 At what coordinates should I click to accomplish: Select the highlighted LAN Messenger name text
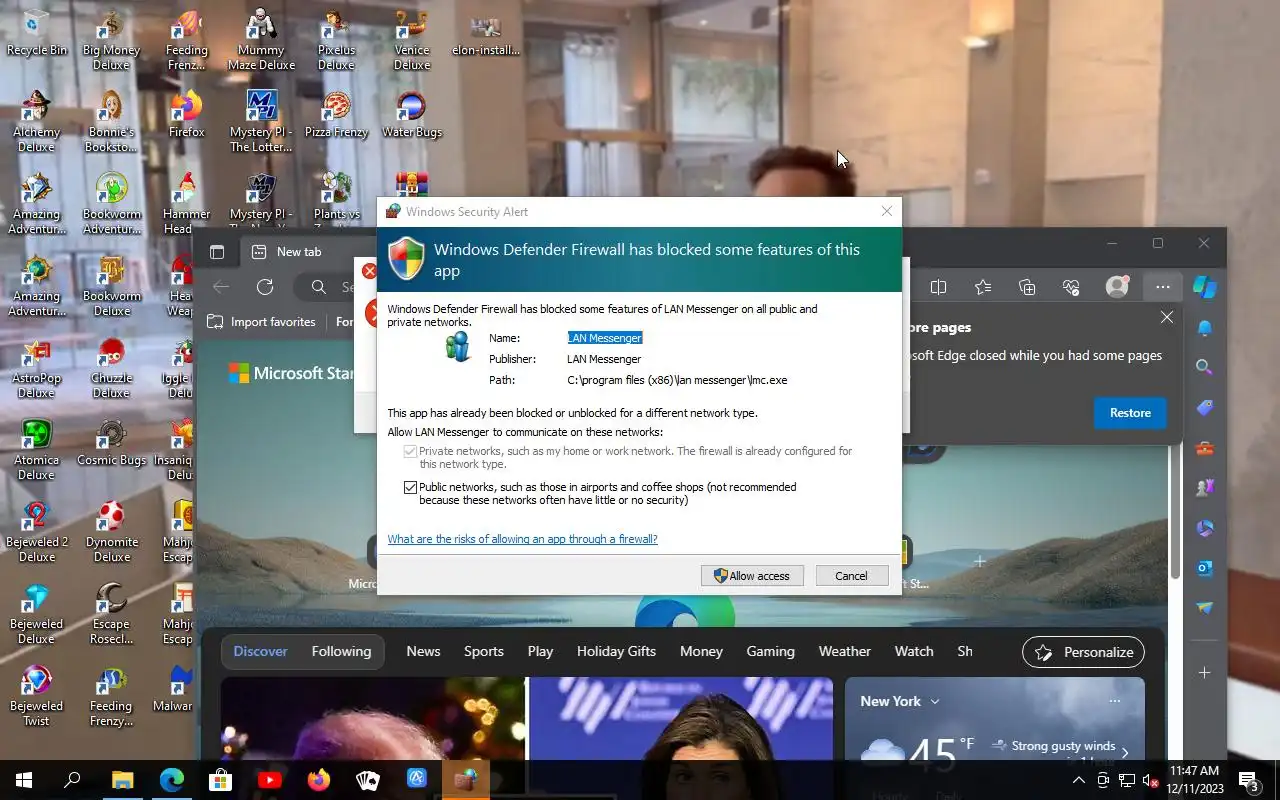coord(604,338)
